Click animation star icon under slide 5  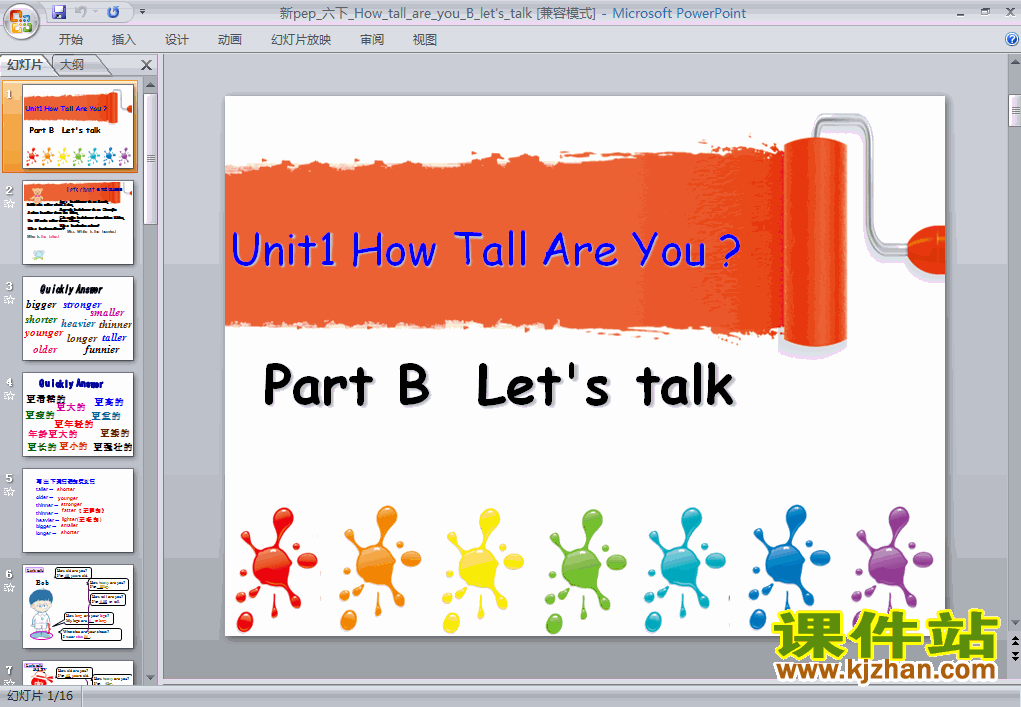[x=9, y=492]
